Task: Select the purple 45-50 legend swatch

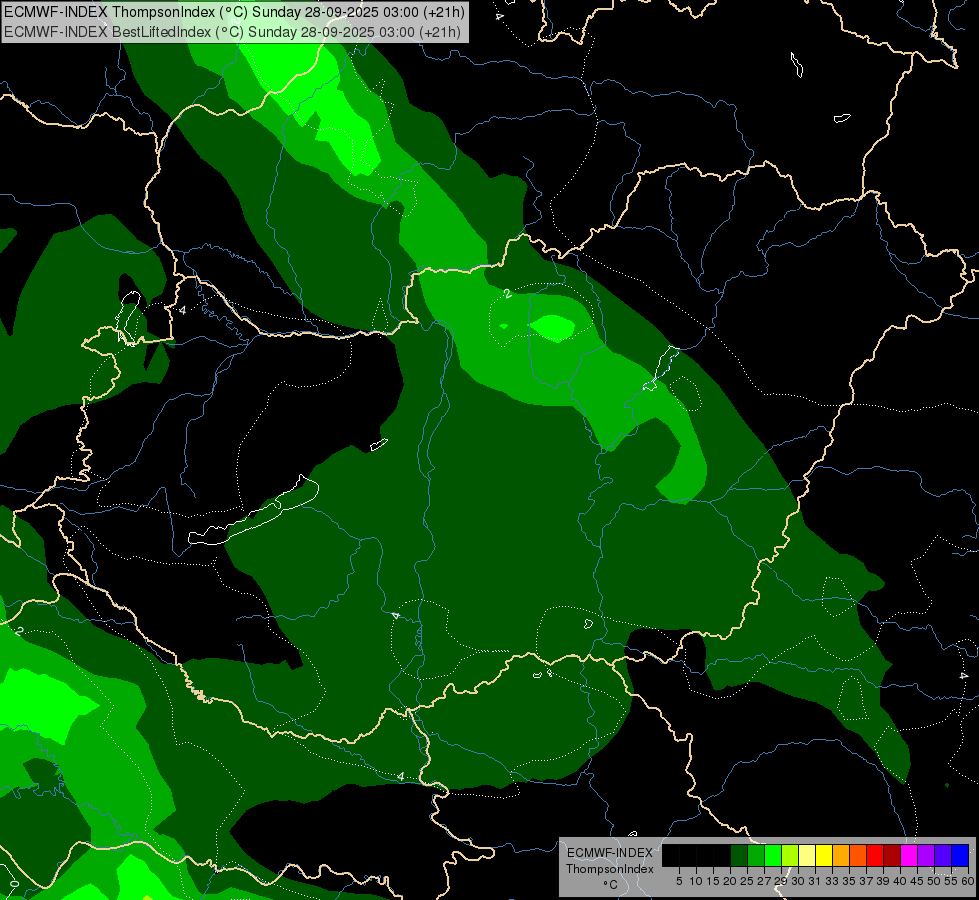Action: pos(926,855)
